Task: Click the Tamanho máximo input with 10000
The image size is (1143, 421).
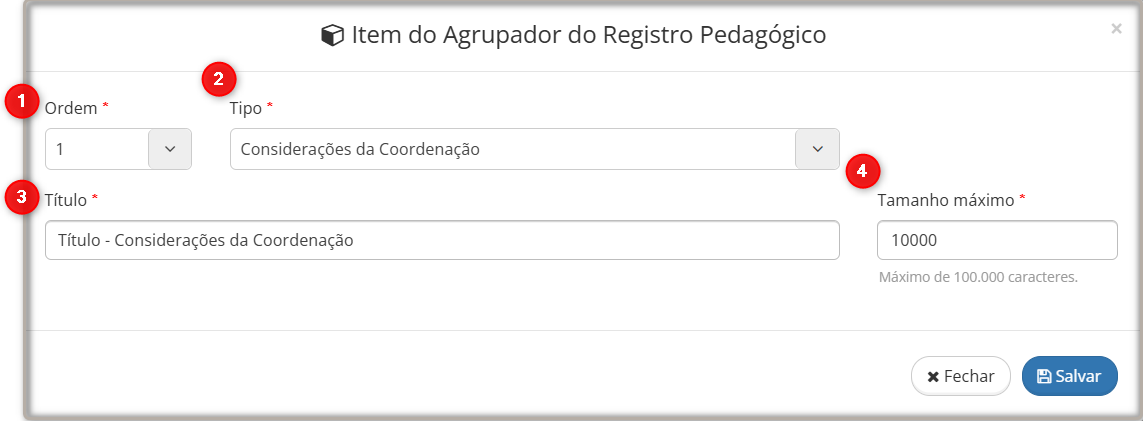Action: click(996, 240)
